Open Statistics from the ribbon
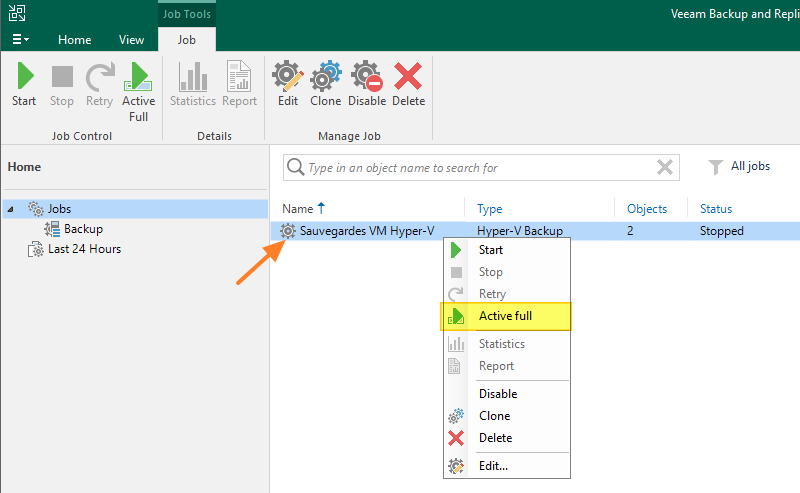 193,84
